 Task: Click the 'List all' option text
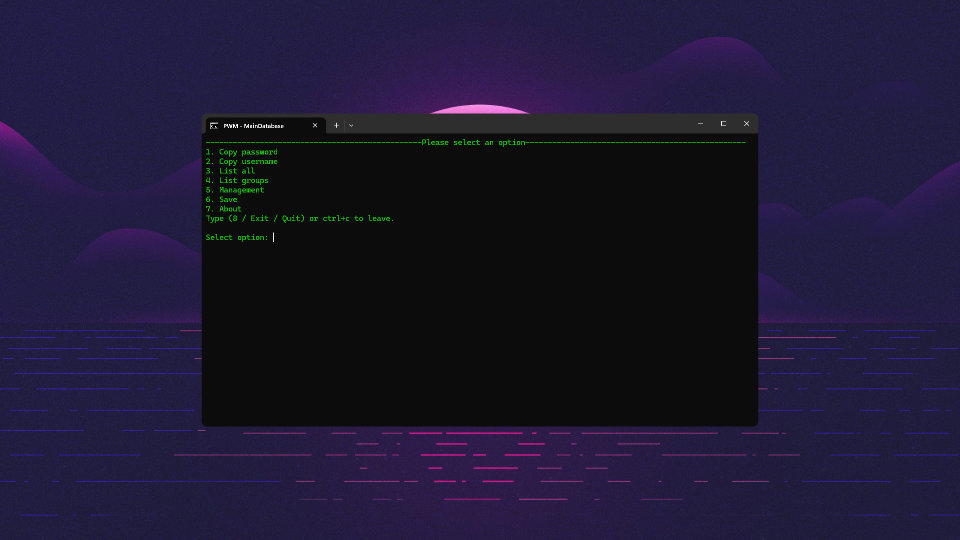(x=231, y=171)
